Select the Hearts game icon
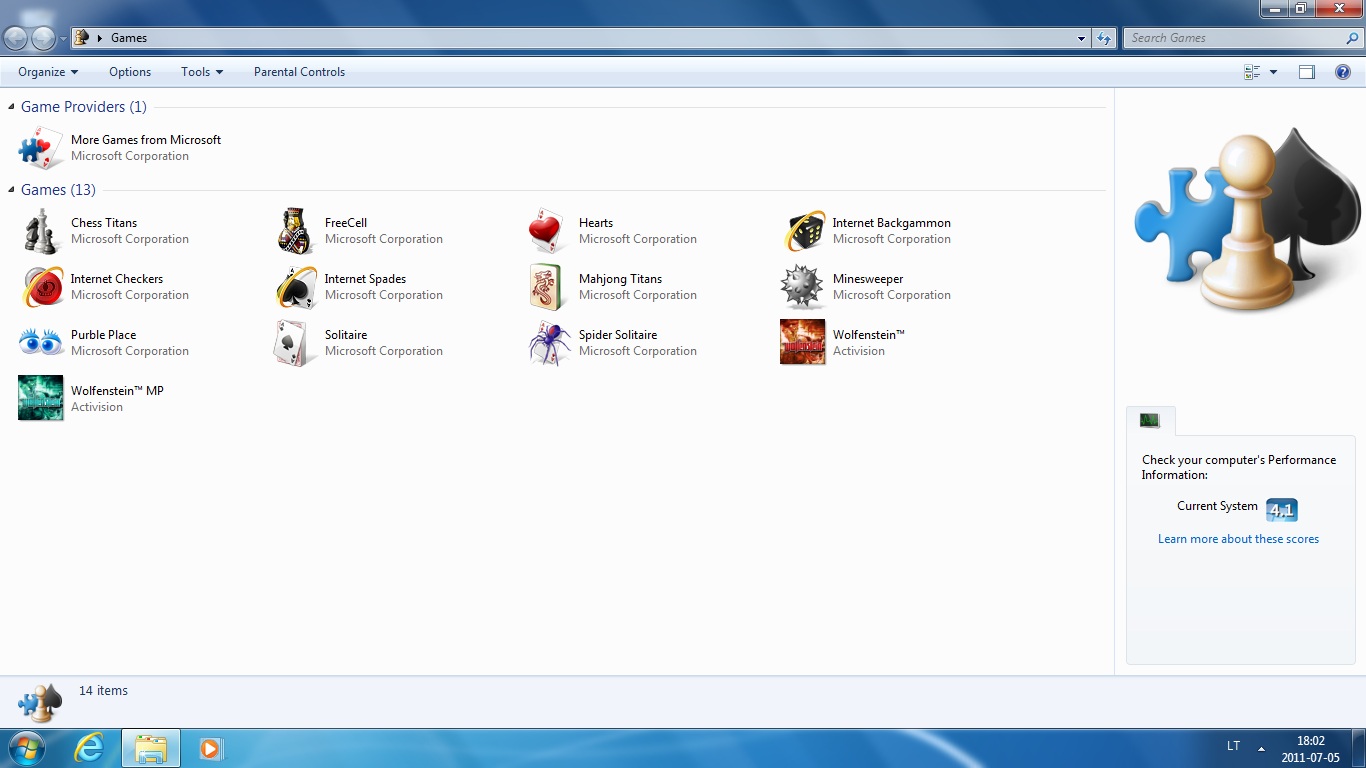1366x768 pixels. [549, 231]
